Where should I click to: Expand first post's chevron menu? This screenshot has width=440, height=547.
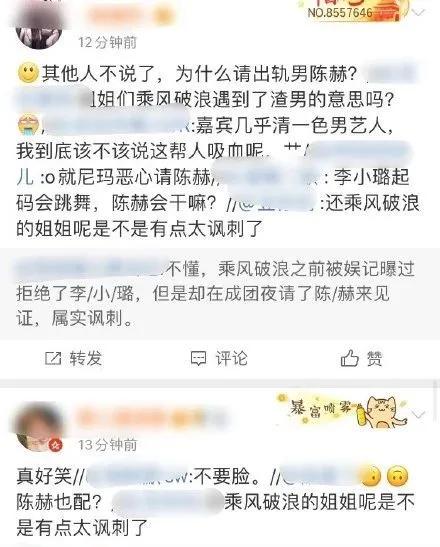(418, 13)
